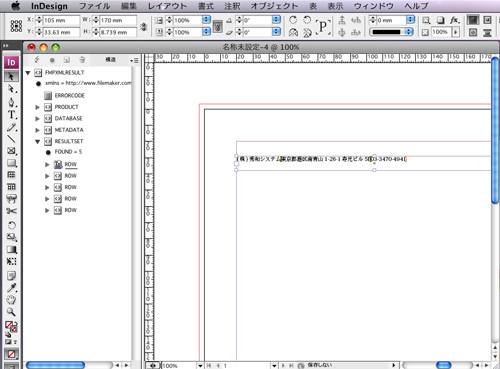This screenshot has height=369, width=500.
Task: Click the Apply None swatch button
Action: (x=11, y=354)
